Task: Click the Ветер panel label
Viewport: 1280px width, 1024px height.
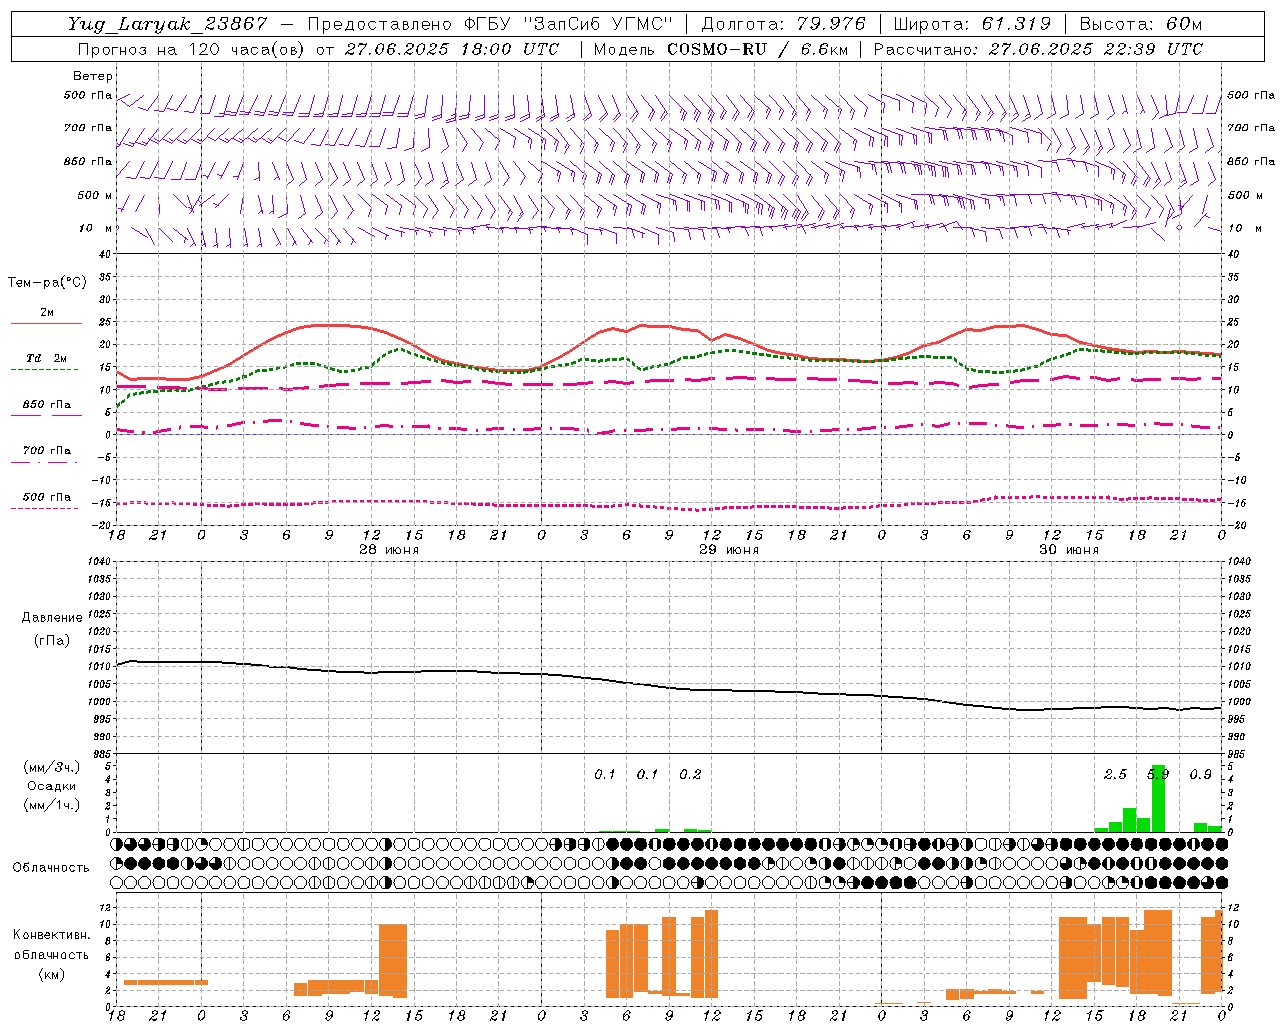Action: tap(93, 76)
